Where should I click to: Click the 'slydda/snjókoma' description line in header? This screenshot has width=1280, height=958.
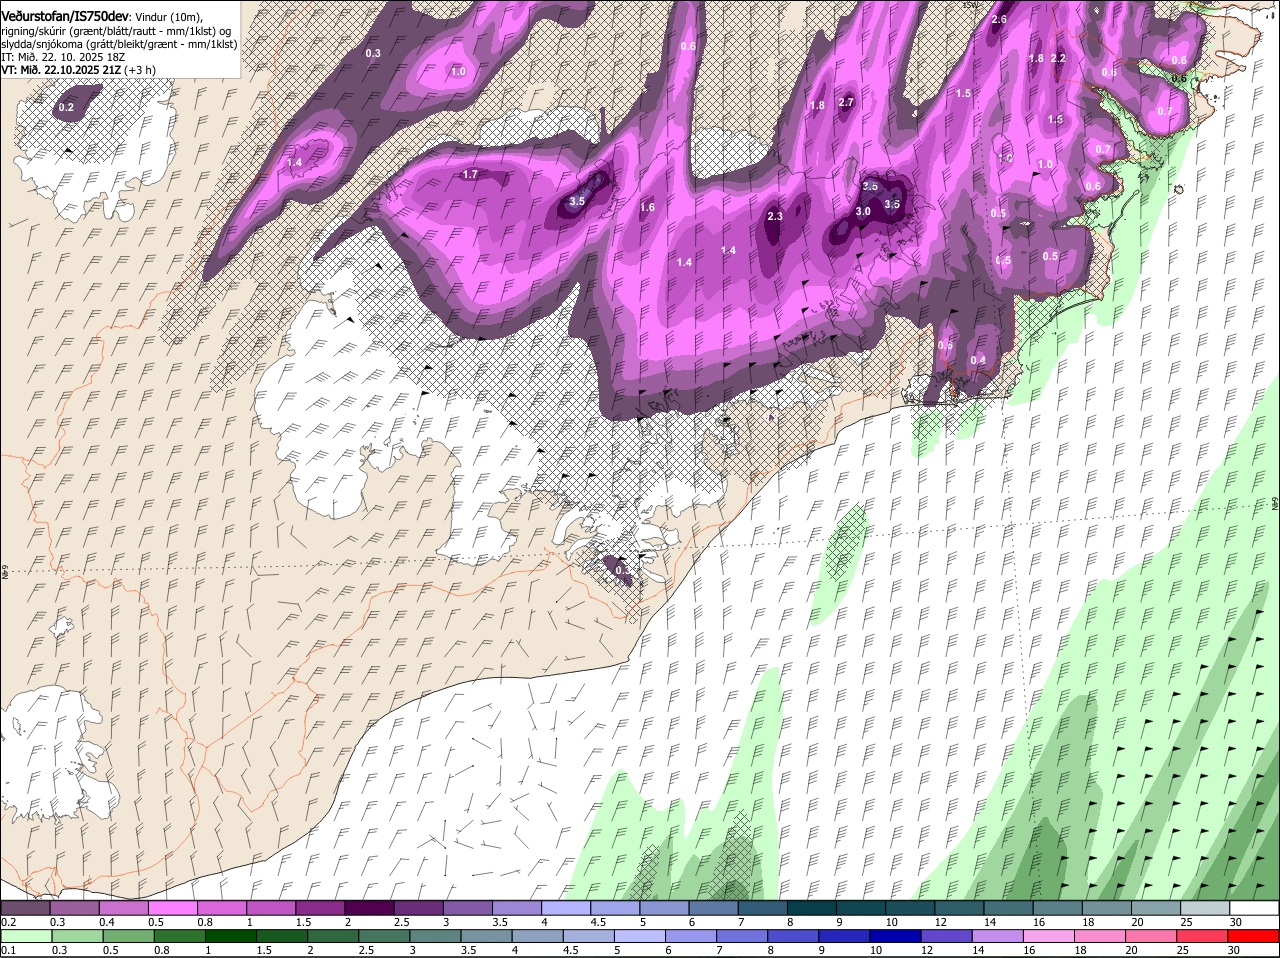click(x=119, y=44)
